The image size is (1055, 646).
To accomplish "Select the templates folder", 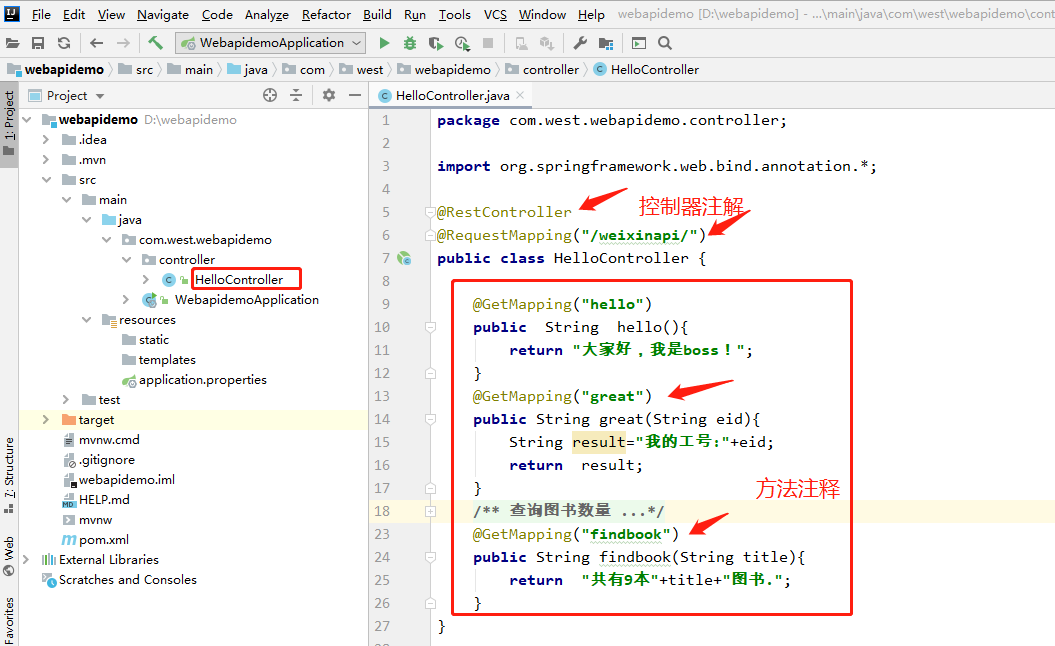I will (x=167, y=360).
